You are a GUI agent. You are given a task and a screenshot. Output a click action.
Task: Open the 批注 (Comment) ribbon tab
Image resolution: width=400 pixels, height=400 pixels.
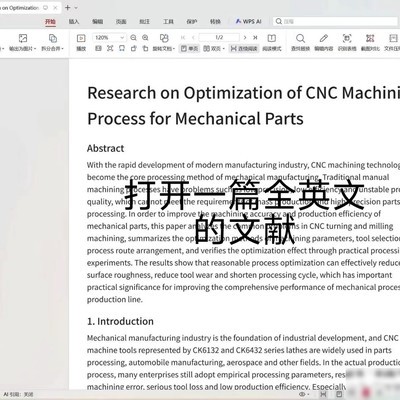(144, 22)
